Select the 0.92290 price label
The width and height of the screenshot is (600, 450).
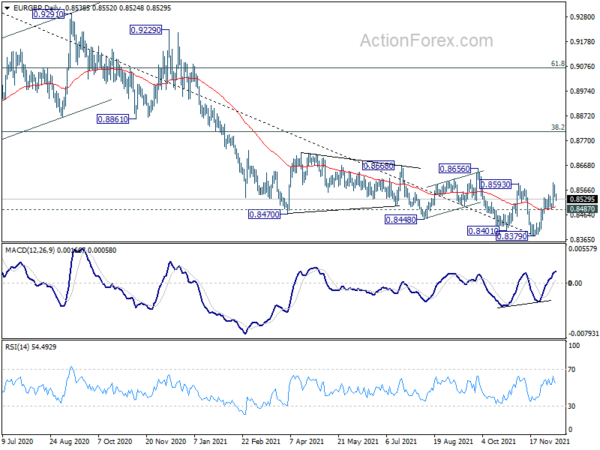146,29
